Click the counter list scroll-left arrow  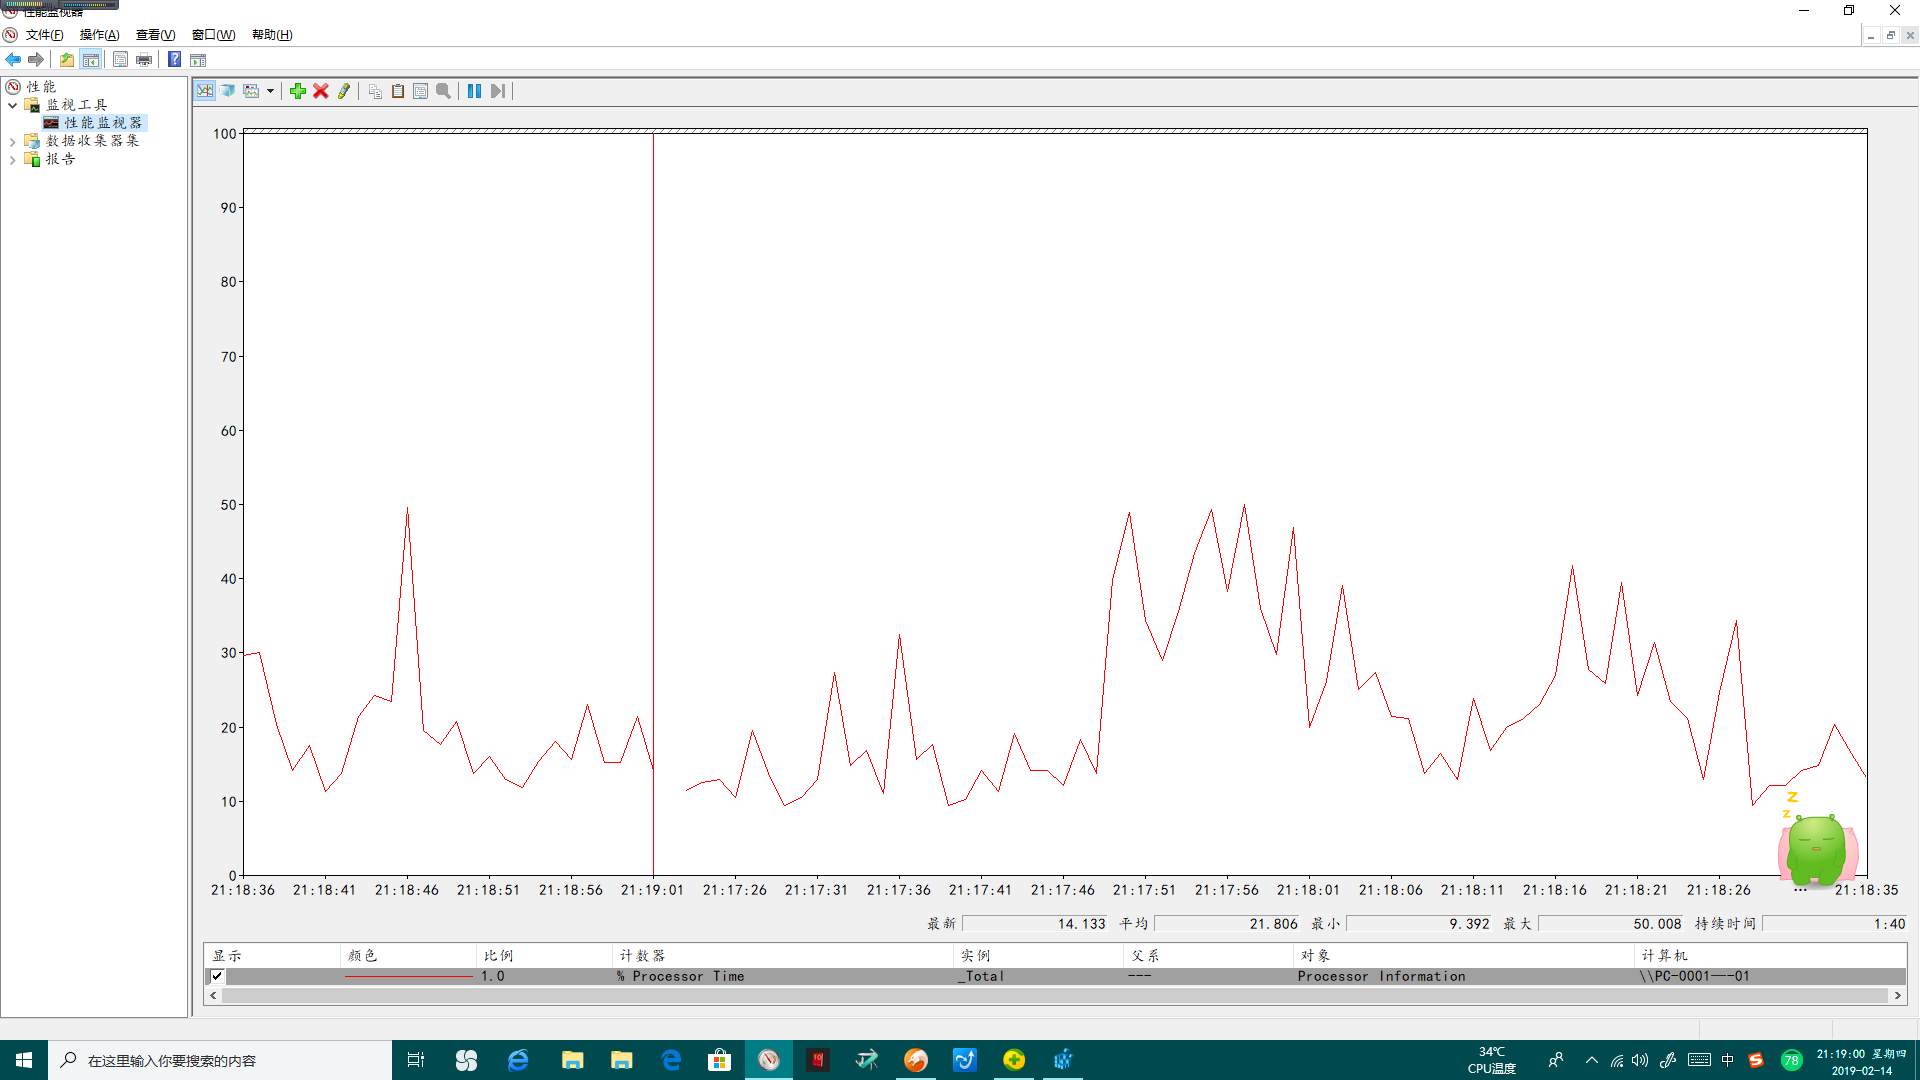(x=213, y=996)
